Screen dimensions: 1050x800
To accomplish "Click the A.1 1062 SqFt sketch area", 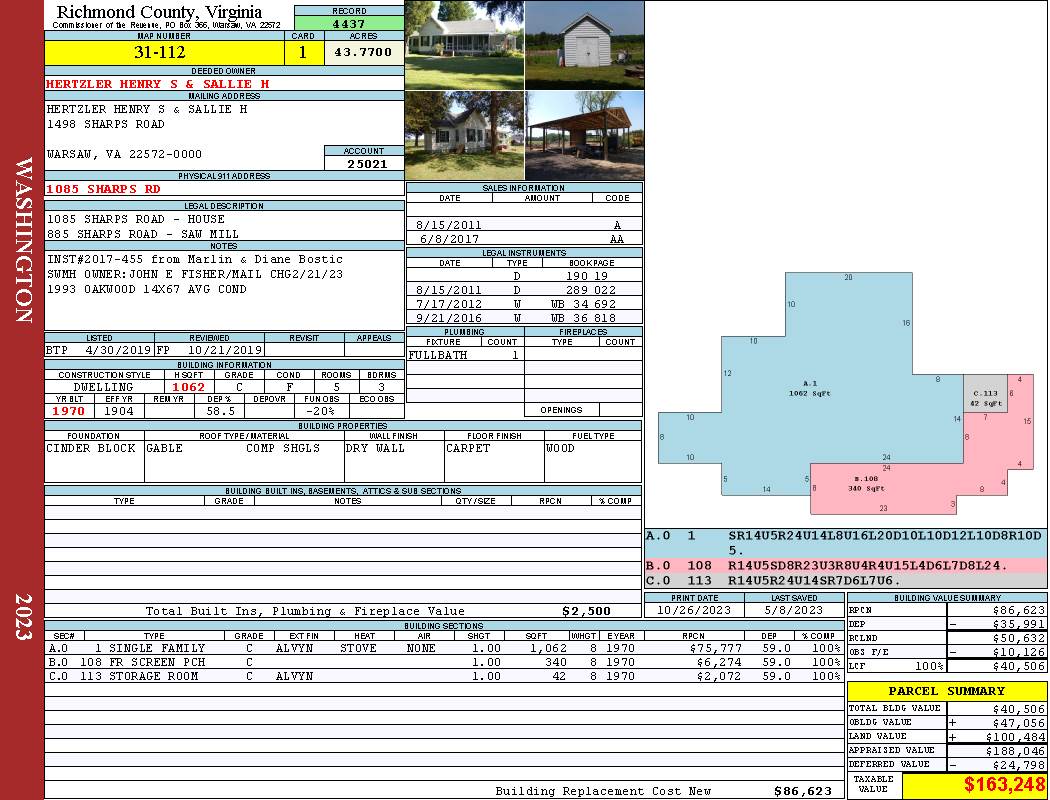I will (810, 388).
